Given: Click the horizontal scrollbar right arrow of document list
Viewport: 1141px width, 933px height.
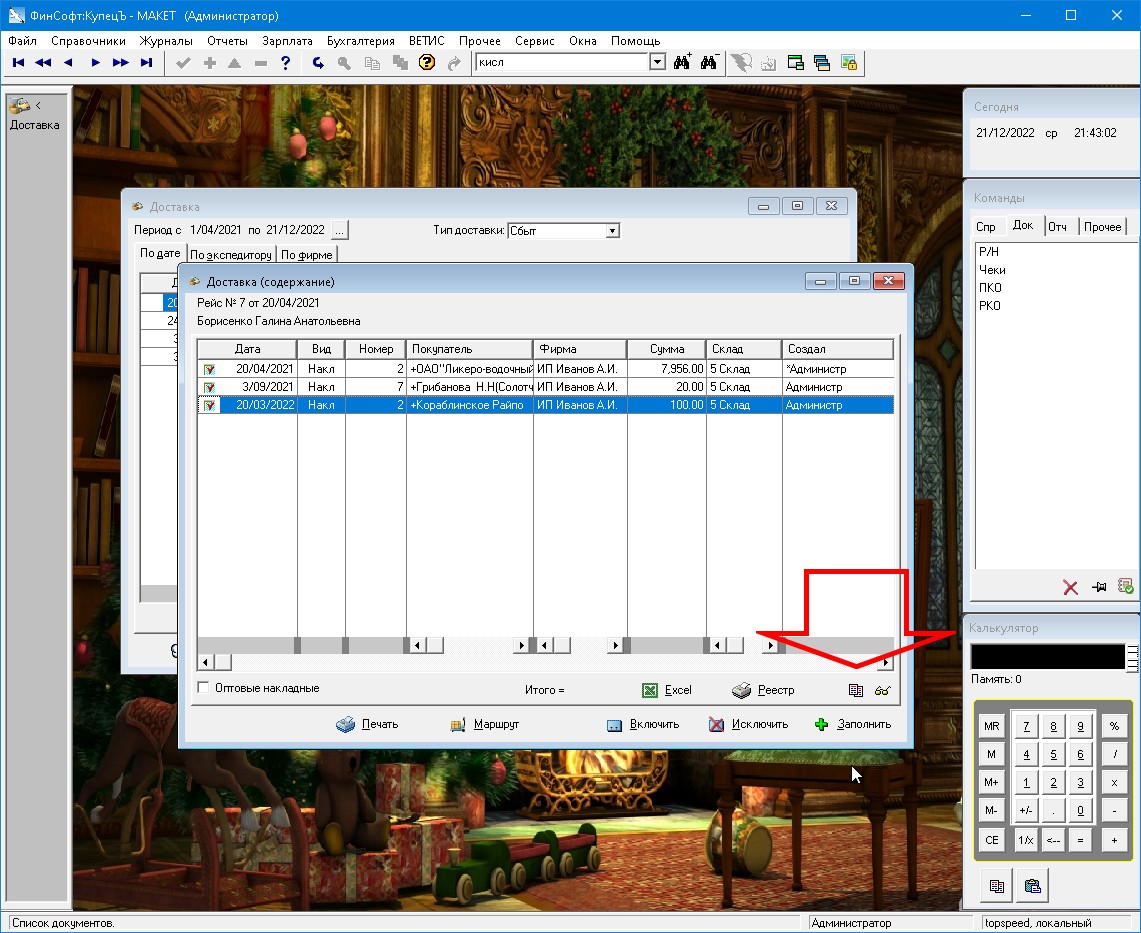Looking at the screenshot, I should (x=885, y=662).
